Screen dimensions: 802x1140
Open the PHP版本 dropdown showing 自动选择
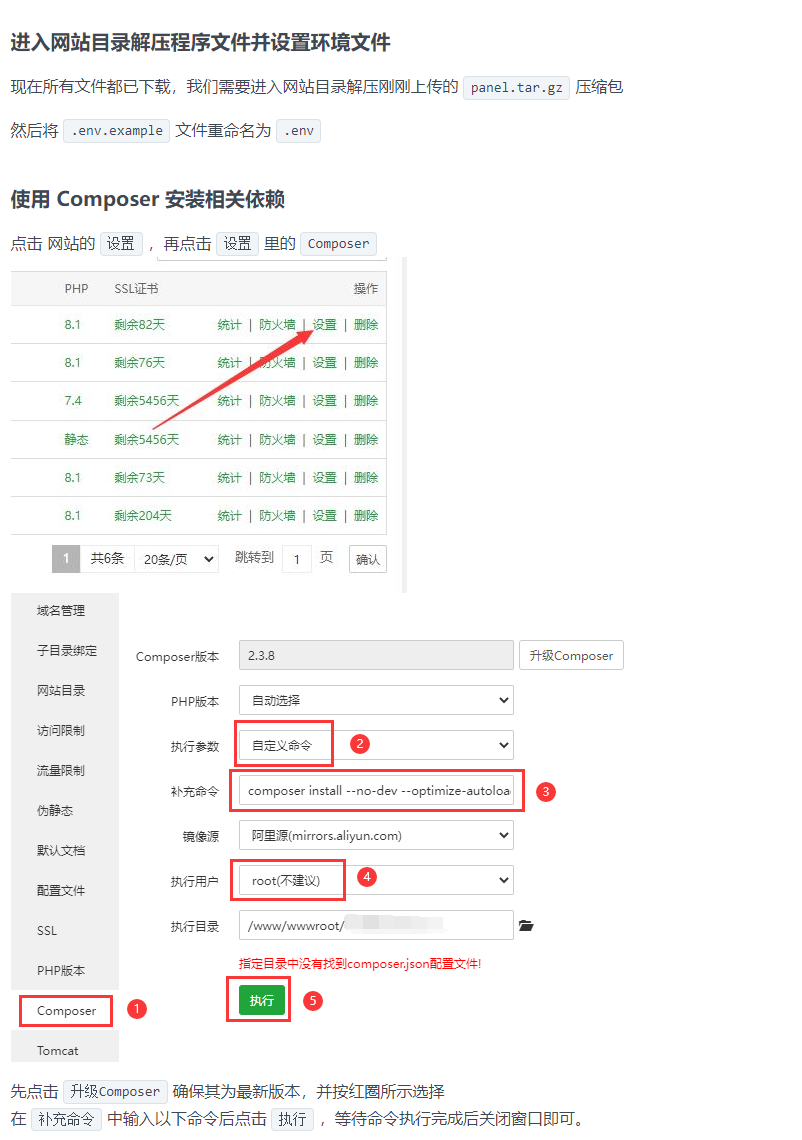(376, 700)
